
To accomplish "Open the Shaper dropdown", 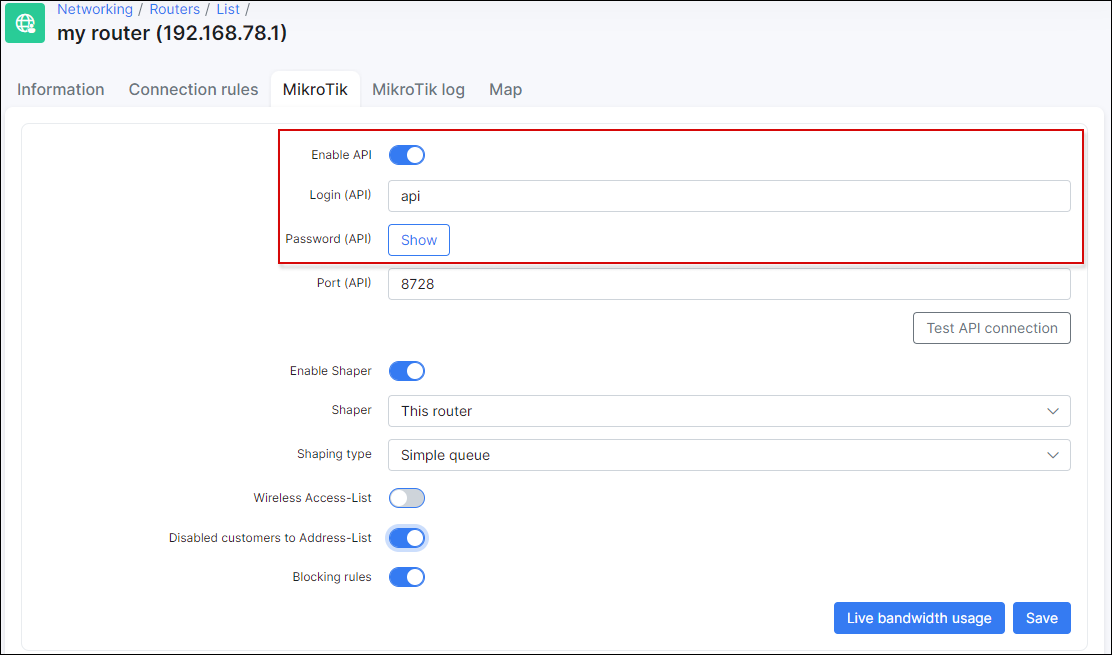I will (x=728, y=411).
